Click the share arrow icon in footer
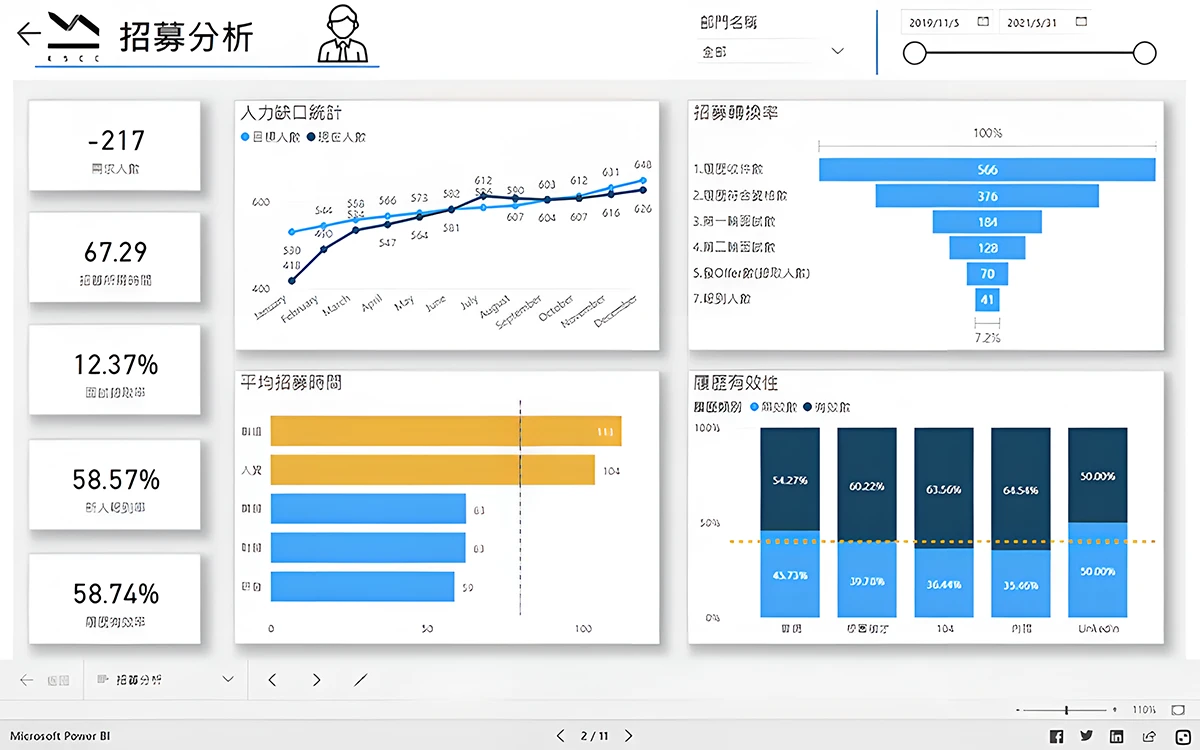 coord(1148,736)
